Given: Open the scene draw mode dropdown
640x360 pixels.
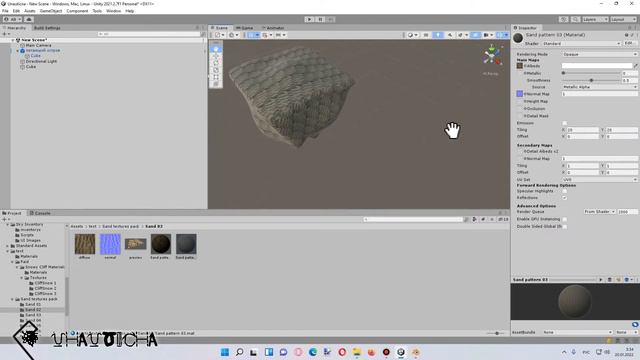Looking at the screenshot, I should [x=413, y=35].
